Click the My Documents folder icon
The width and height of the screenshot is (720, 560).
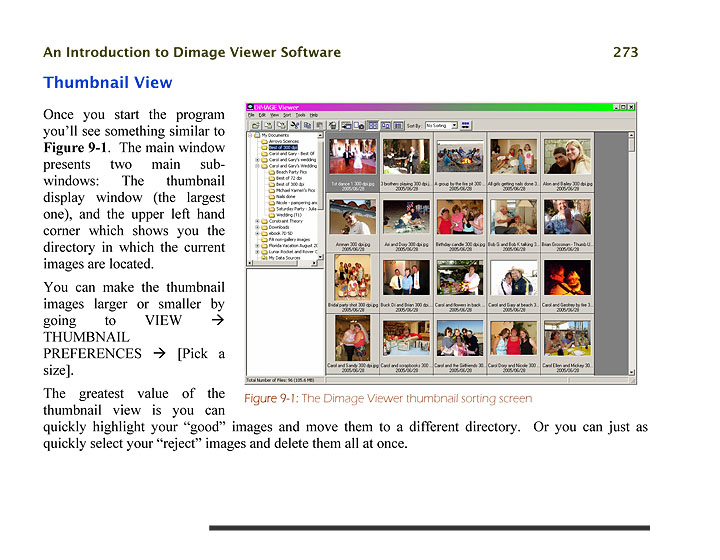coord(257,135)
